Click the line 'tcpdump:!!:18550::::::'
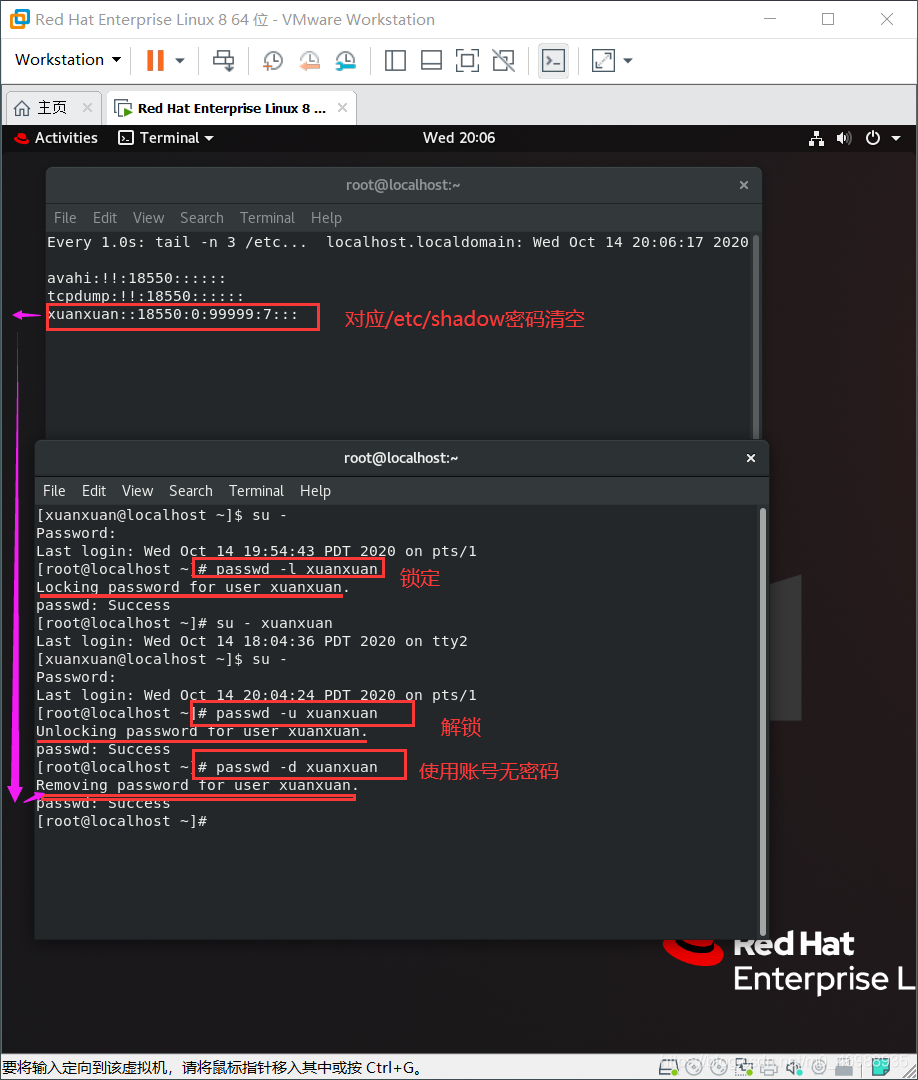918x1080 pixels. [x=145, y=296]
